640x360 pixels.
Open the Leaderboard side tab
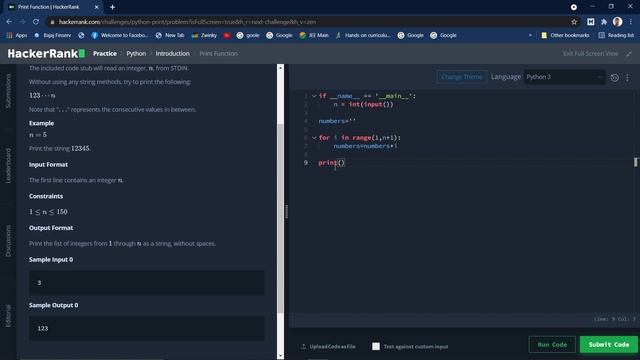click(8, 165)
